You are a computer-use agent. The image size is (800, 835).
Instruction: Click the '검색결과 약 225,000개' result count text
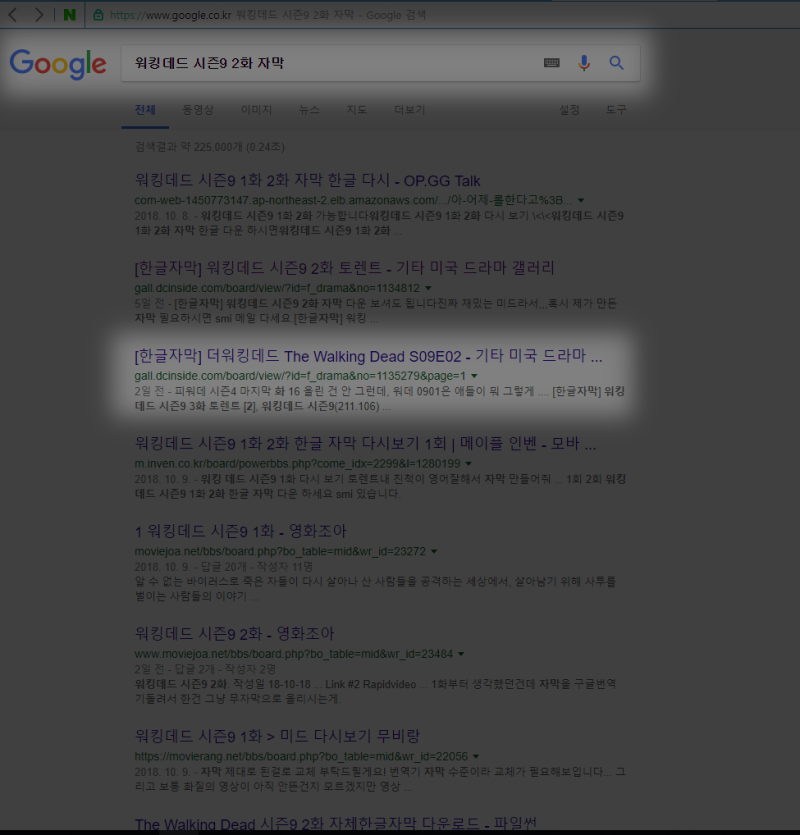[x=209, y=147]
